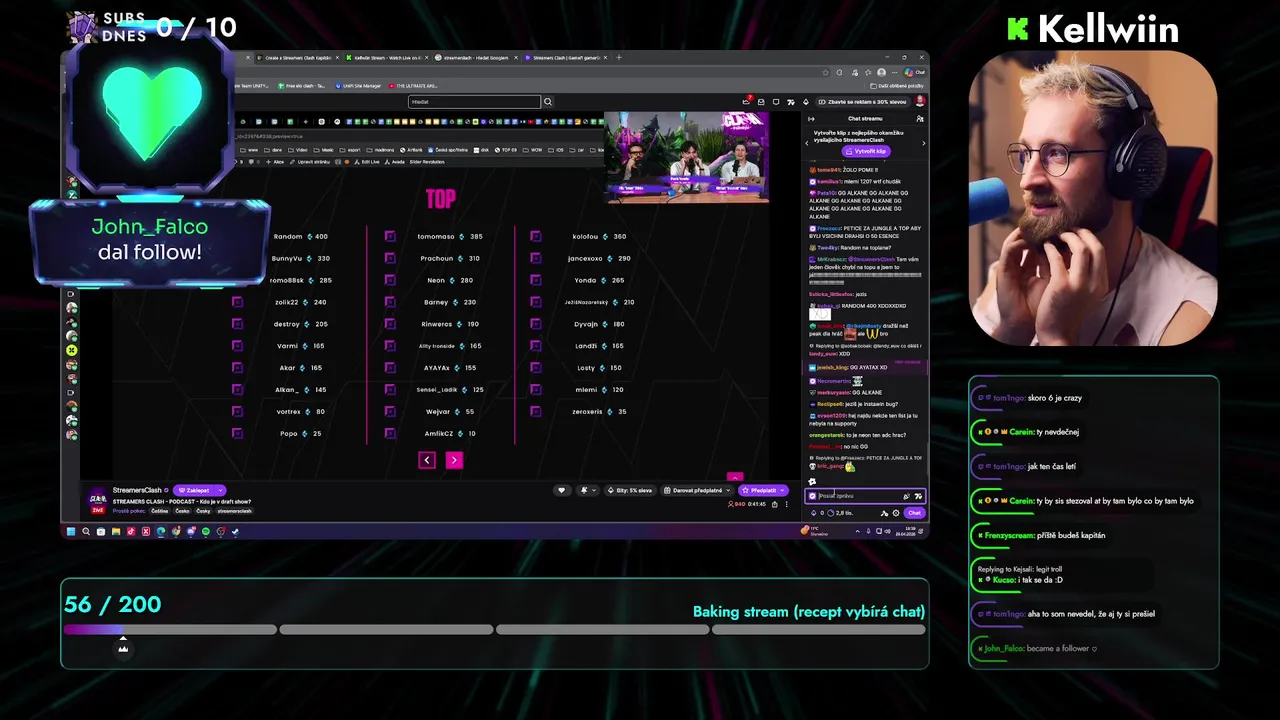Tick checkbox next to Barney 230
Viewport: 1280px width, 720px height.
(x=390, y=302)
